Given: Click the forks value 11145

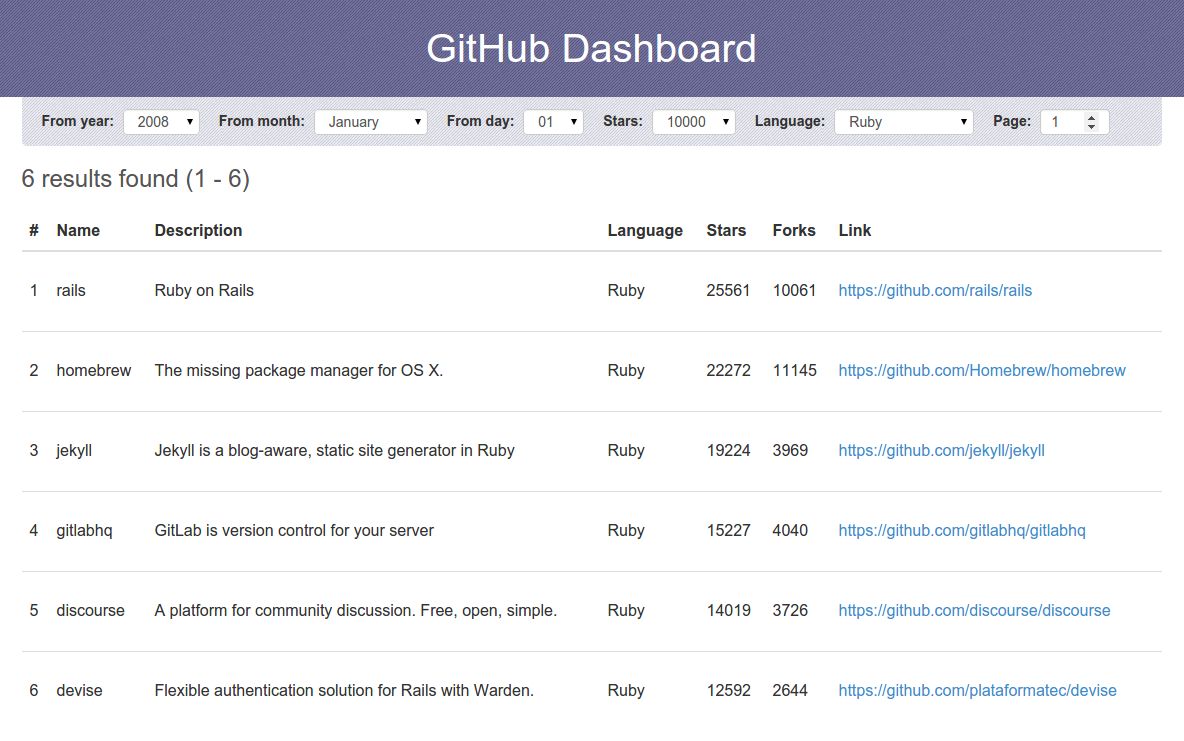Looking at the screenshot, I should coord(794,371).
